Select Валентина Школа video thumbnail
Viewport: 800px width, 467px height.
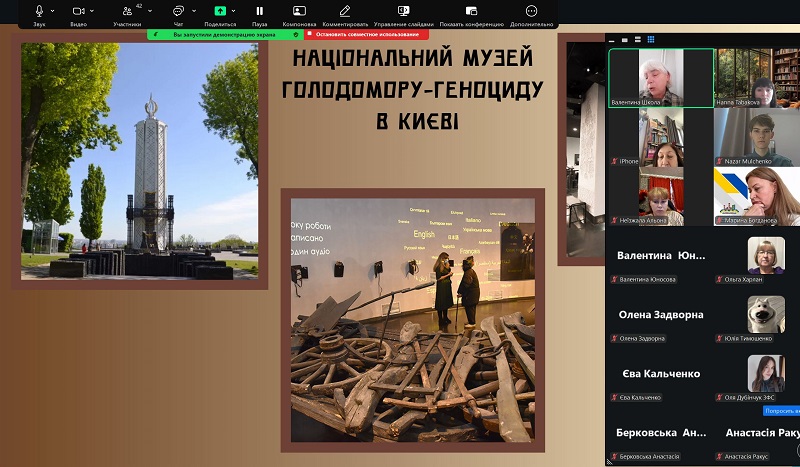661,78
